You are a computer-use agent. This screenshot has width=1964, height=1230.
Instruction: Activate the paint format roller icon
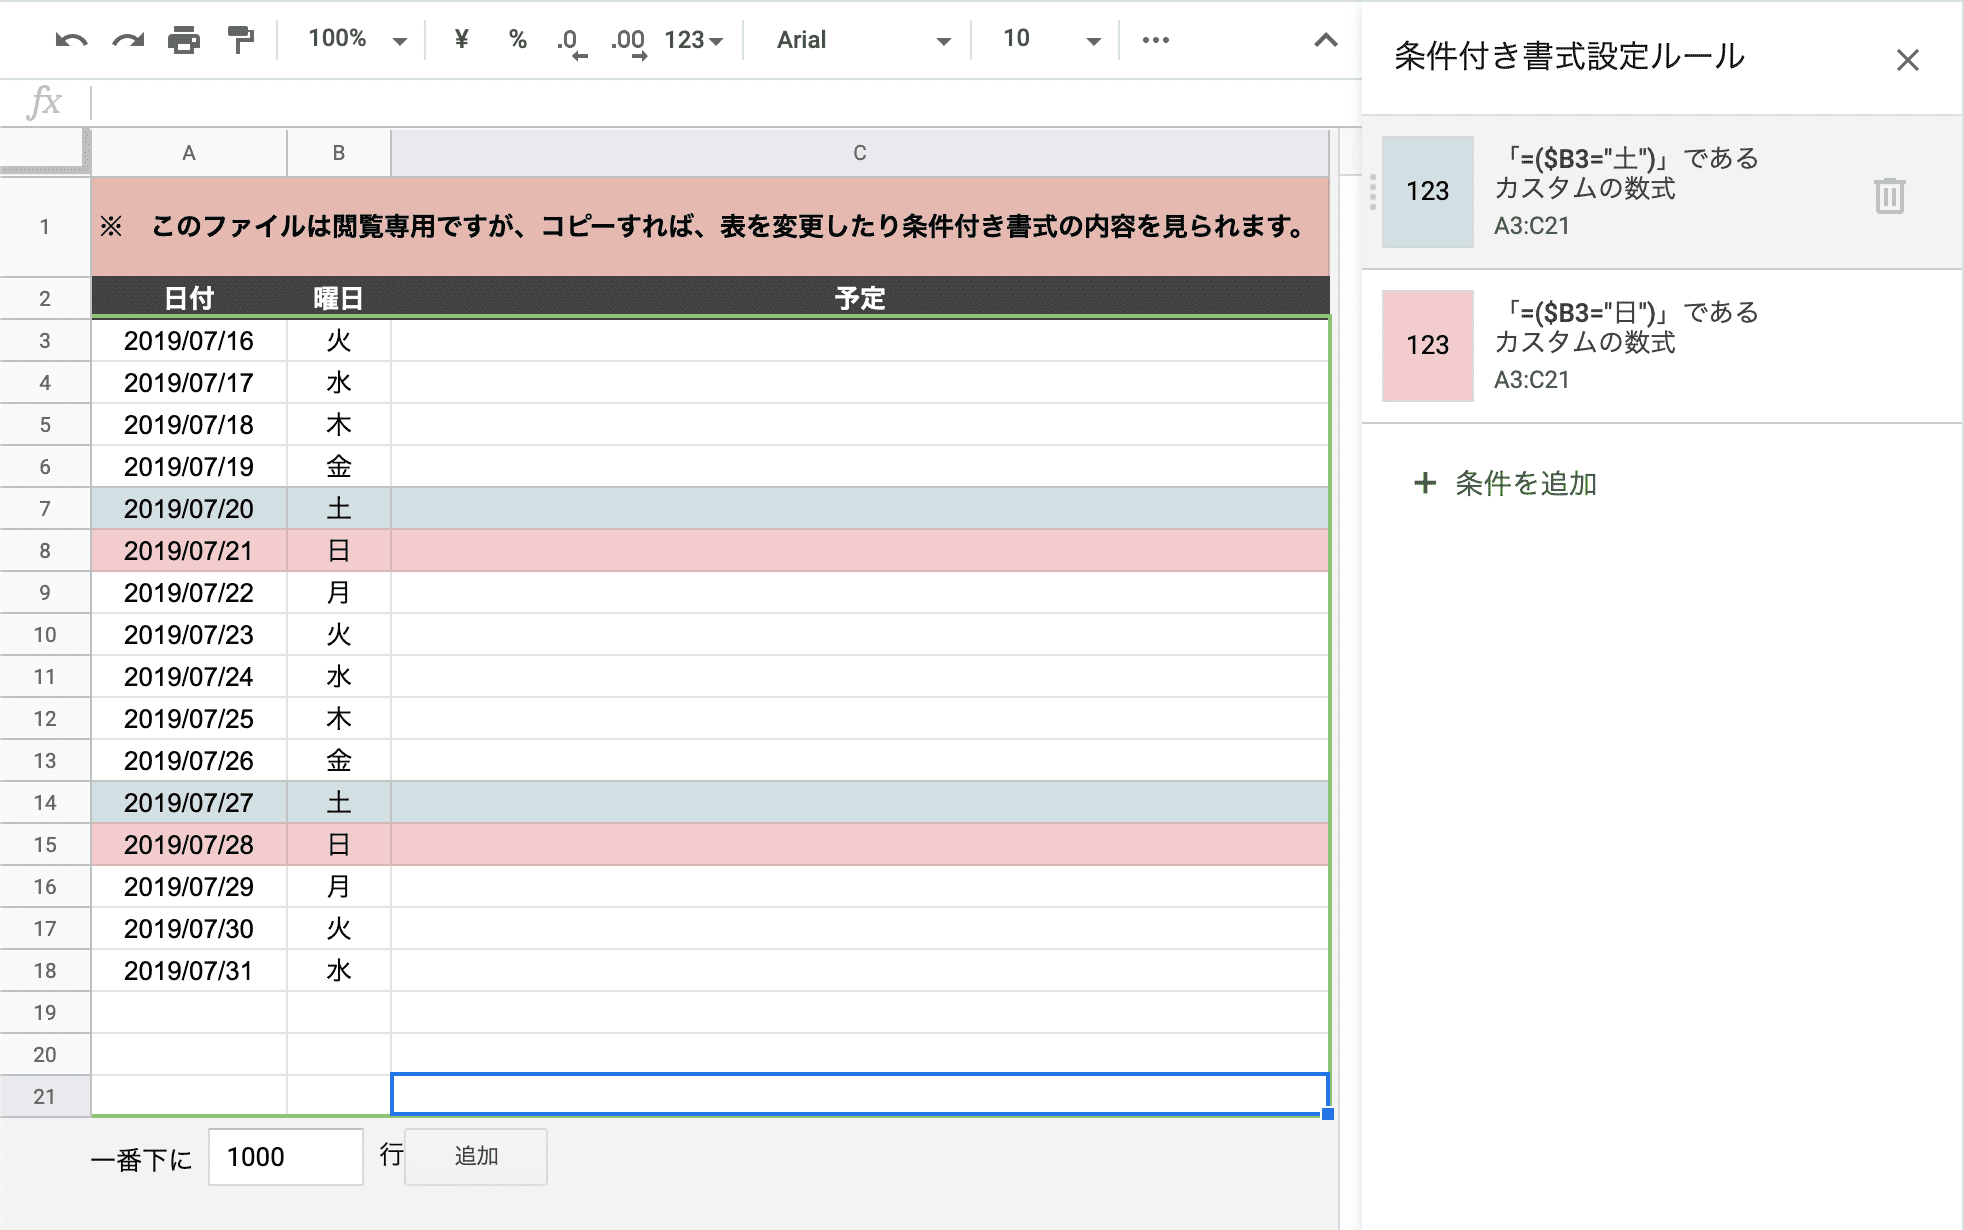(241, 40)
